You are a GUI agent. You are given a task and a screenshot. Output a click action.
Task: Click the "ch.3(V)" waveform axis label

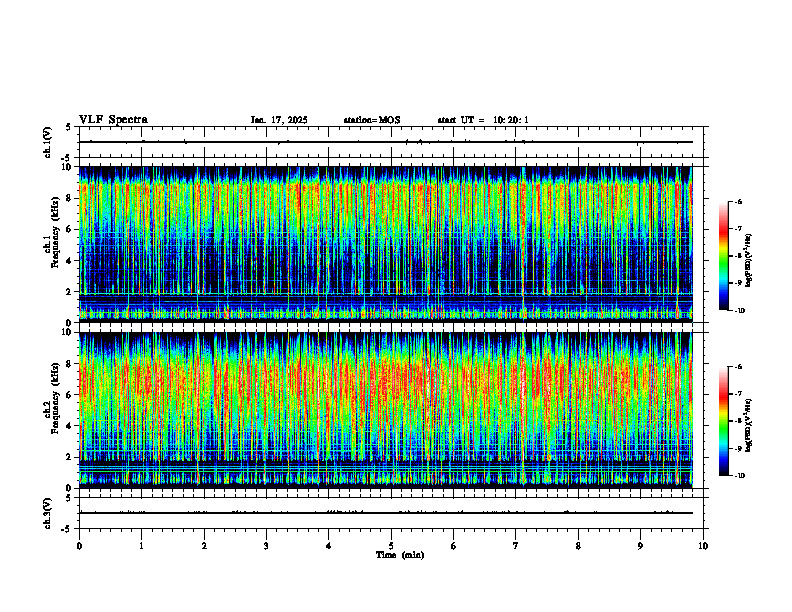point(48,513)
